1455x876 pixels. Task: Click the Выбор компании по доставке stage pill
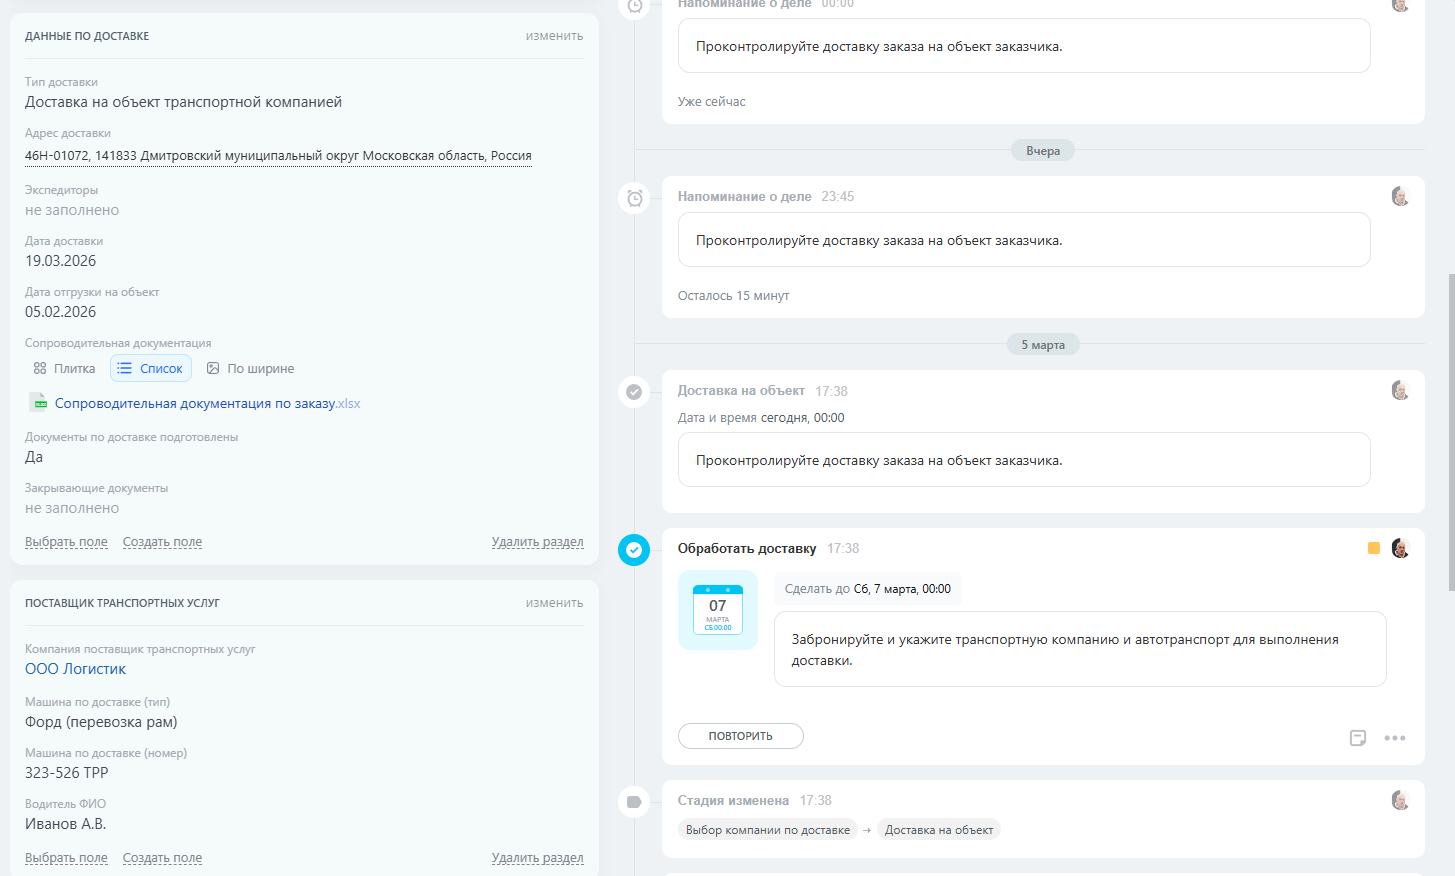tap(768, 830)
